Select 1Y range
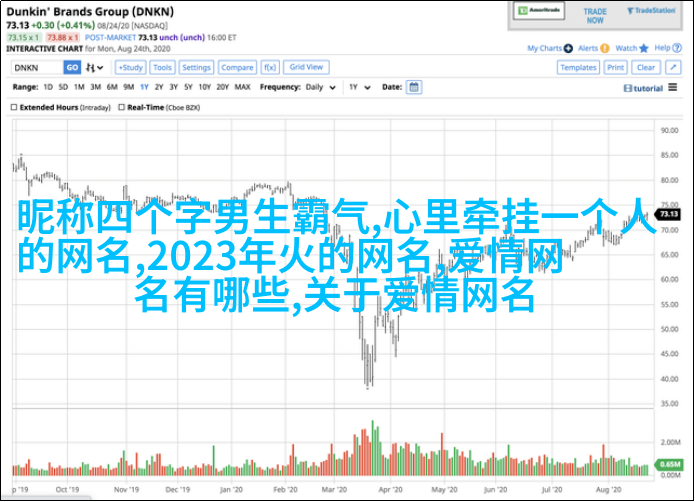This screenshot has width=695, height=502. (x=144, y=87)
